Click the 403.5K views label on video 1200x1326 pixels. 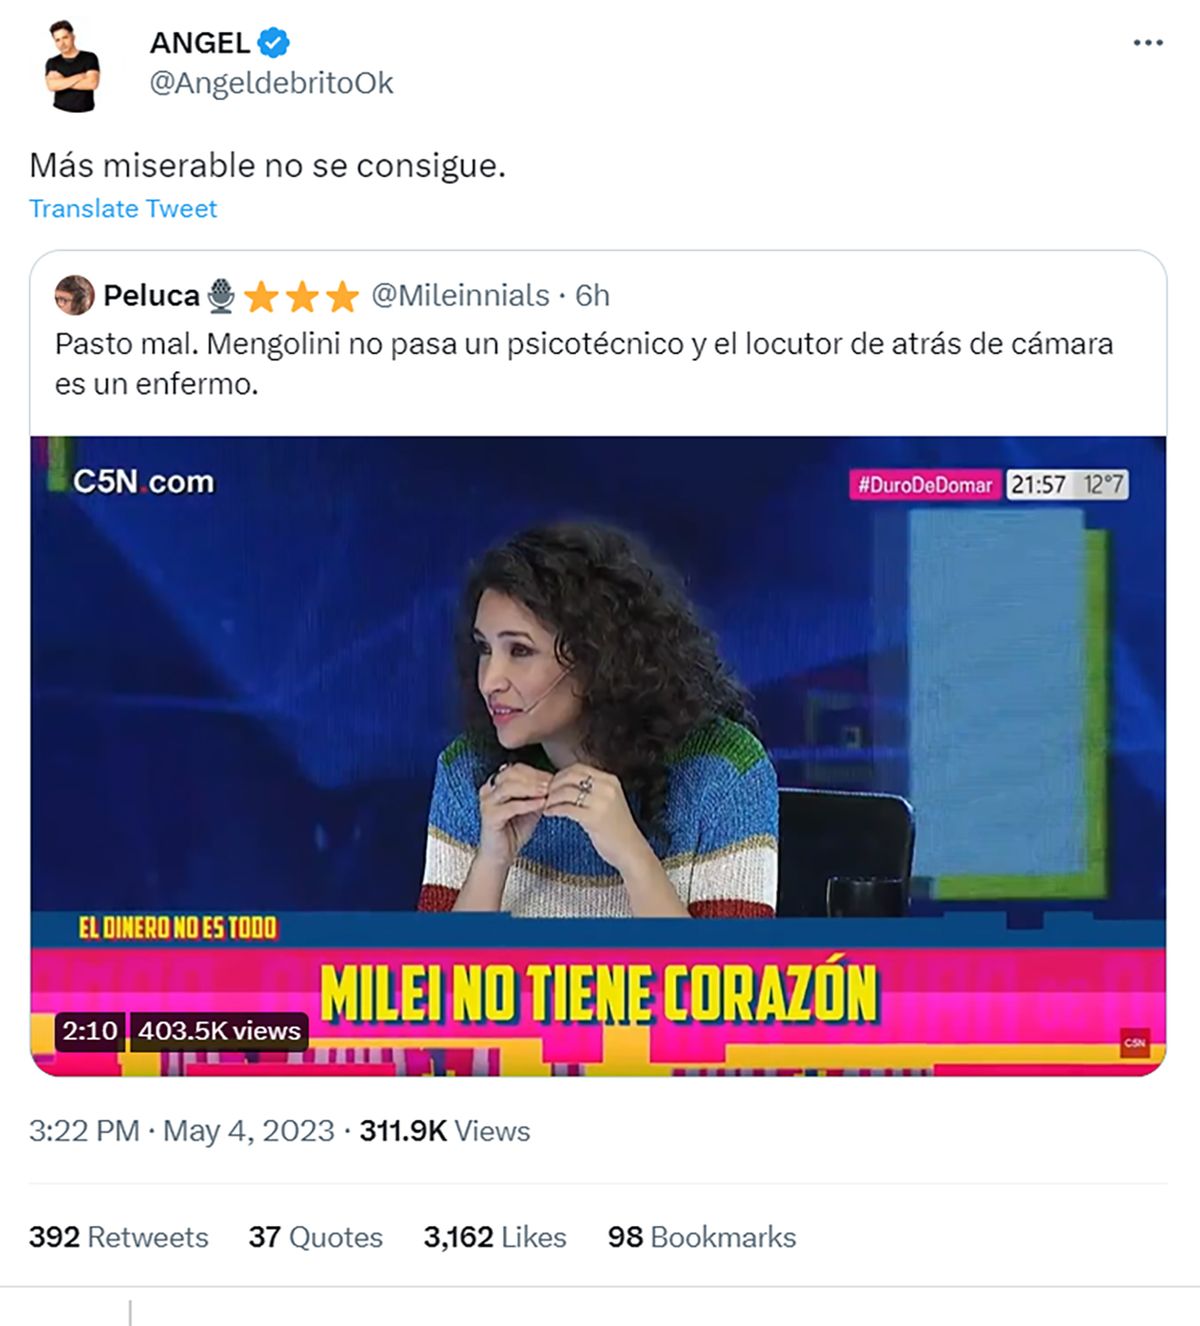(x=219, y=1031)
